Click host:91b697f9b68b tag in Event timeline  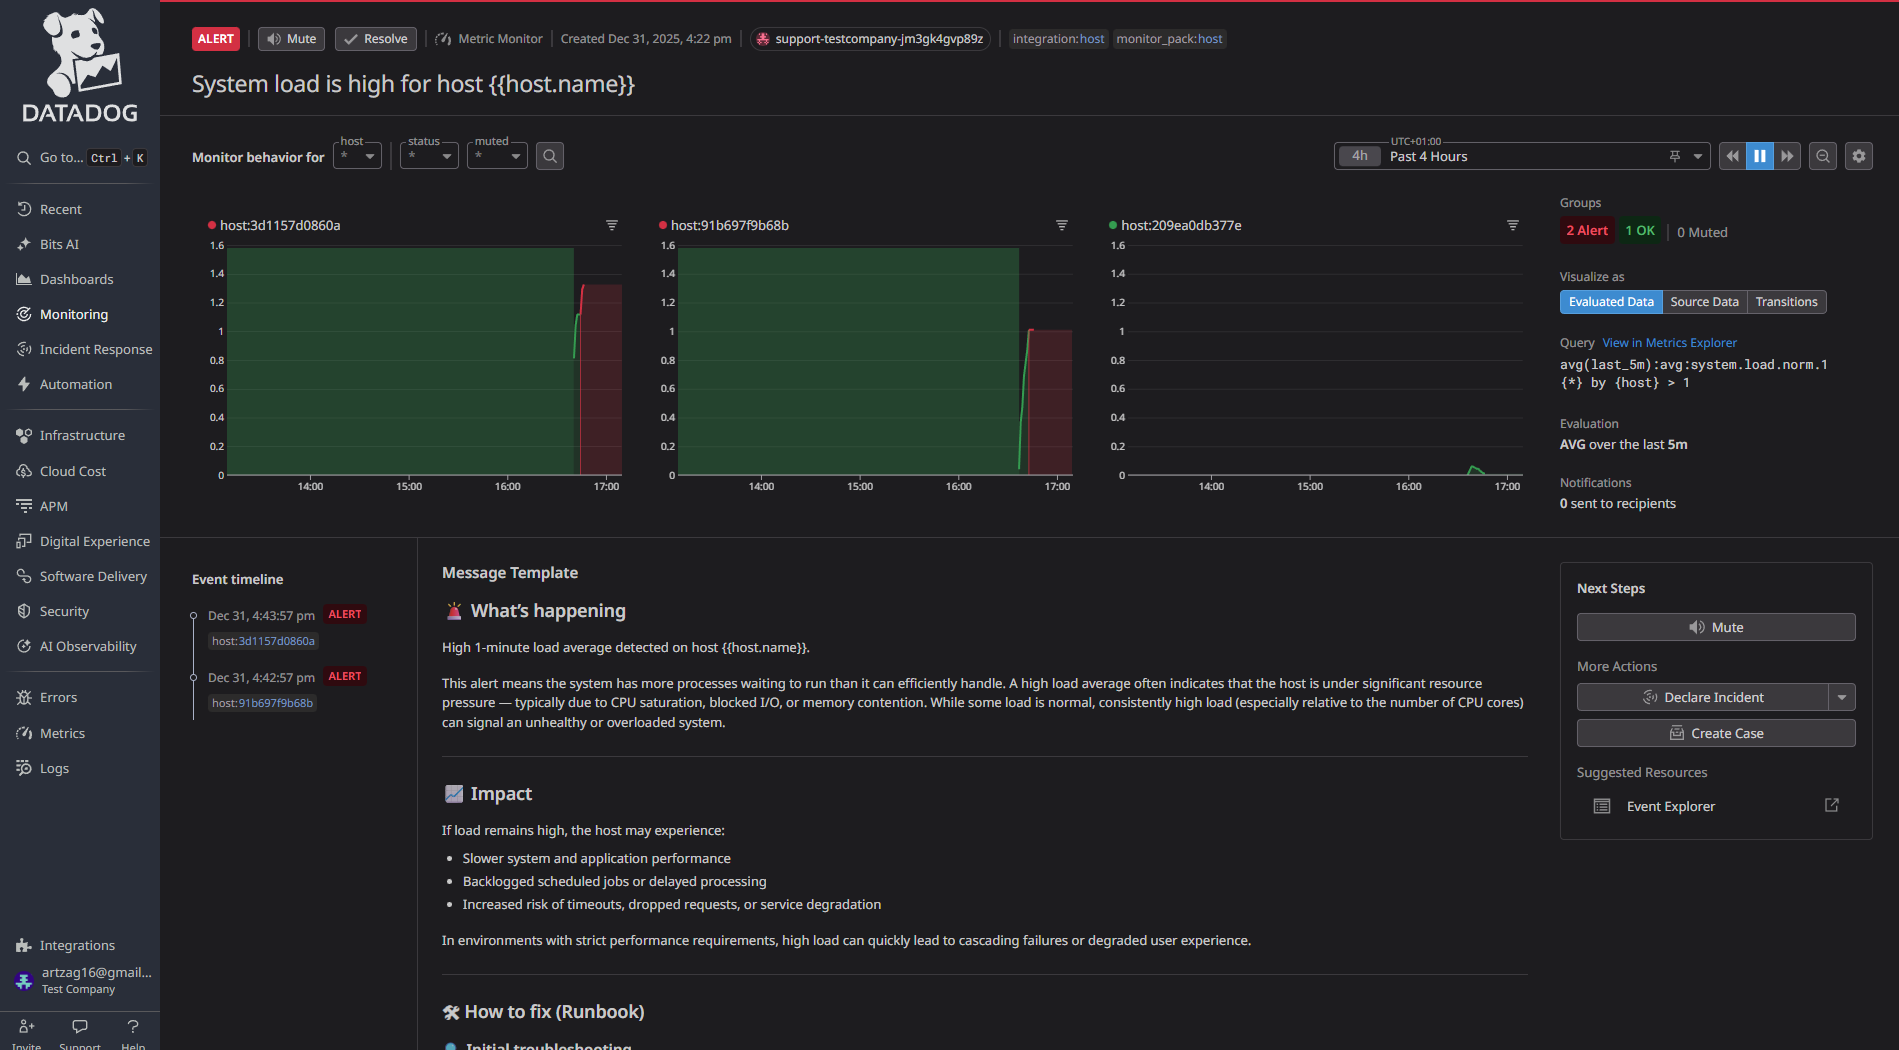pos(262,703)
